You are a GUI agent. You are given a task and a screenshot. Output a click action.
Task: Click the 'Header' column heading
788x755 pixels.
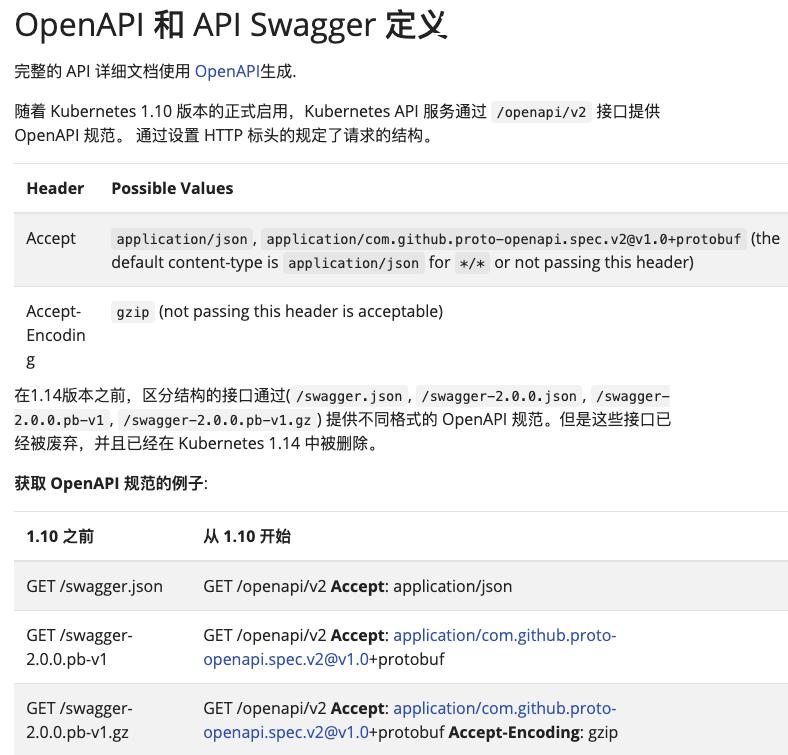(55, 188)
